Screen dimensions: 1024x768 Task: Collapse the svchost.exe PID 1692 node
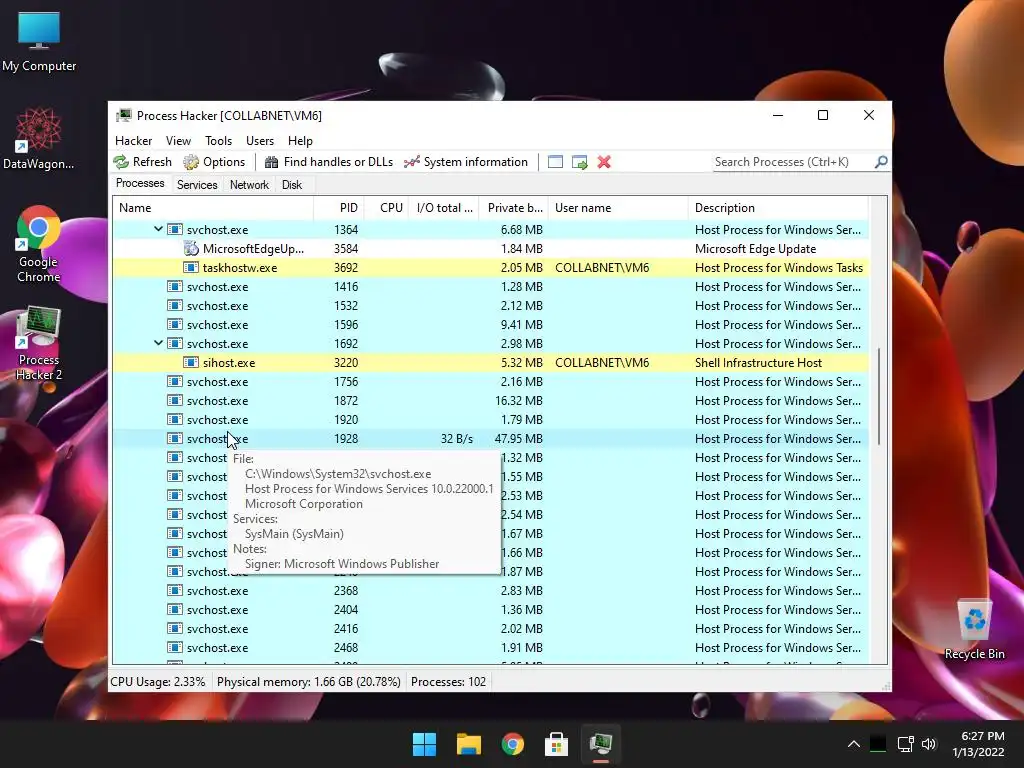click(158, 343)
